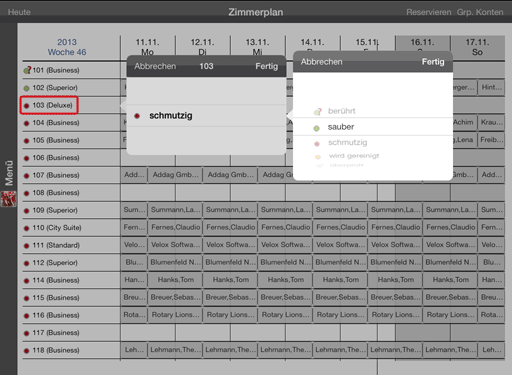Pick schmutzig in the status picker
Image resolution: width=512 pixels, height=375 pixels.
pos(373,143)
